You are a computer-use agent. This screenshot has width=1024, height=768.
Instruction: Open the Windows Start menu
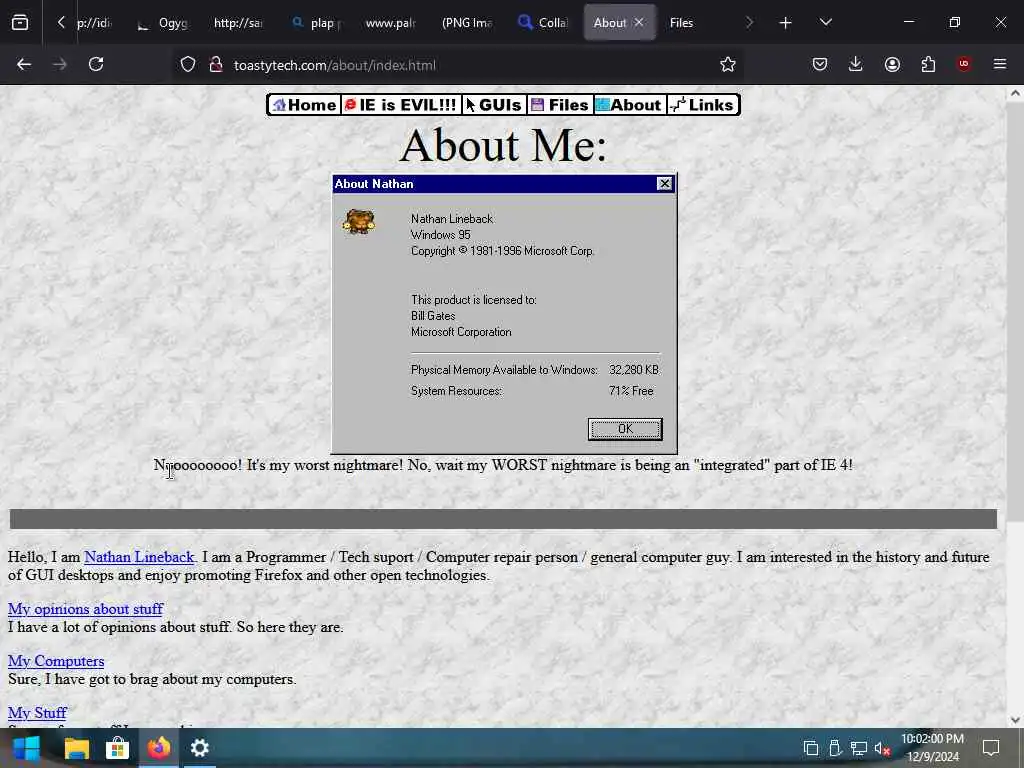pyautogui.click(x=26, y=748)
